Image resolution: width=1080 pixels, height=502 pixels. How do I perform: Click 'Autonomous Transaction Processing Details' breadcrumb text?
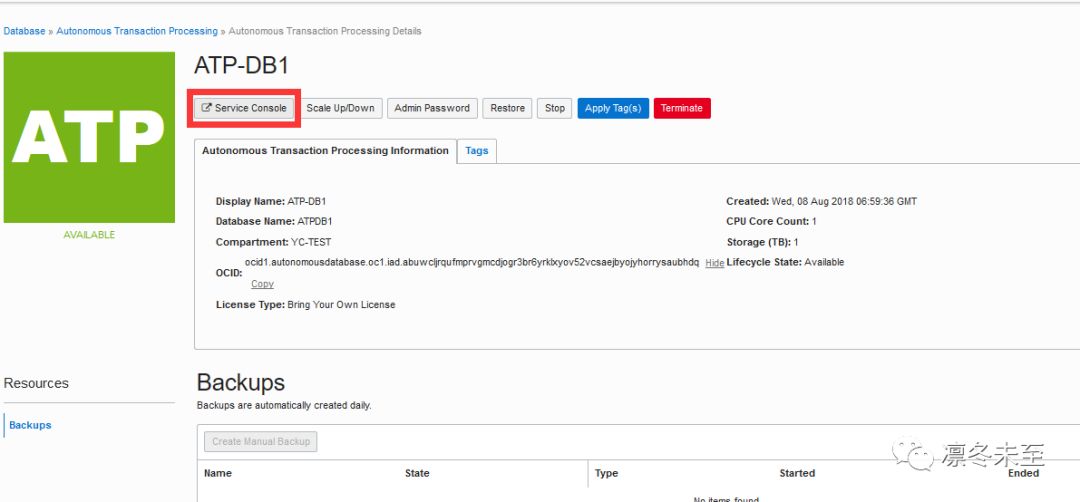click(x=325, y=31)
